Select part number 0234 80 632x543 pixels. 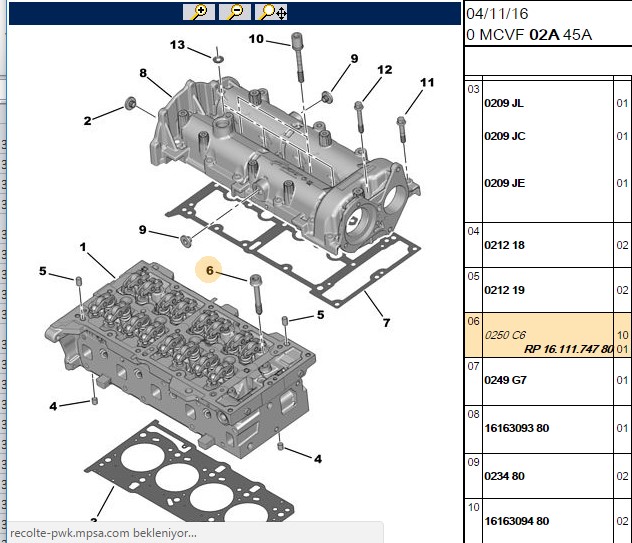[504, 476]
